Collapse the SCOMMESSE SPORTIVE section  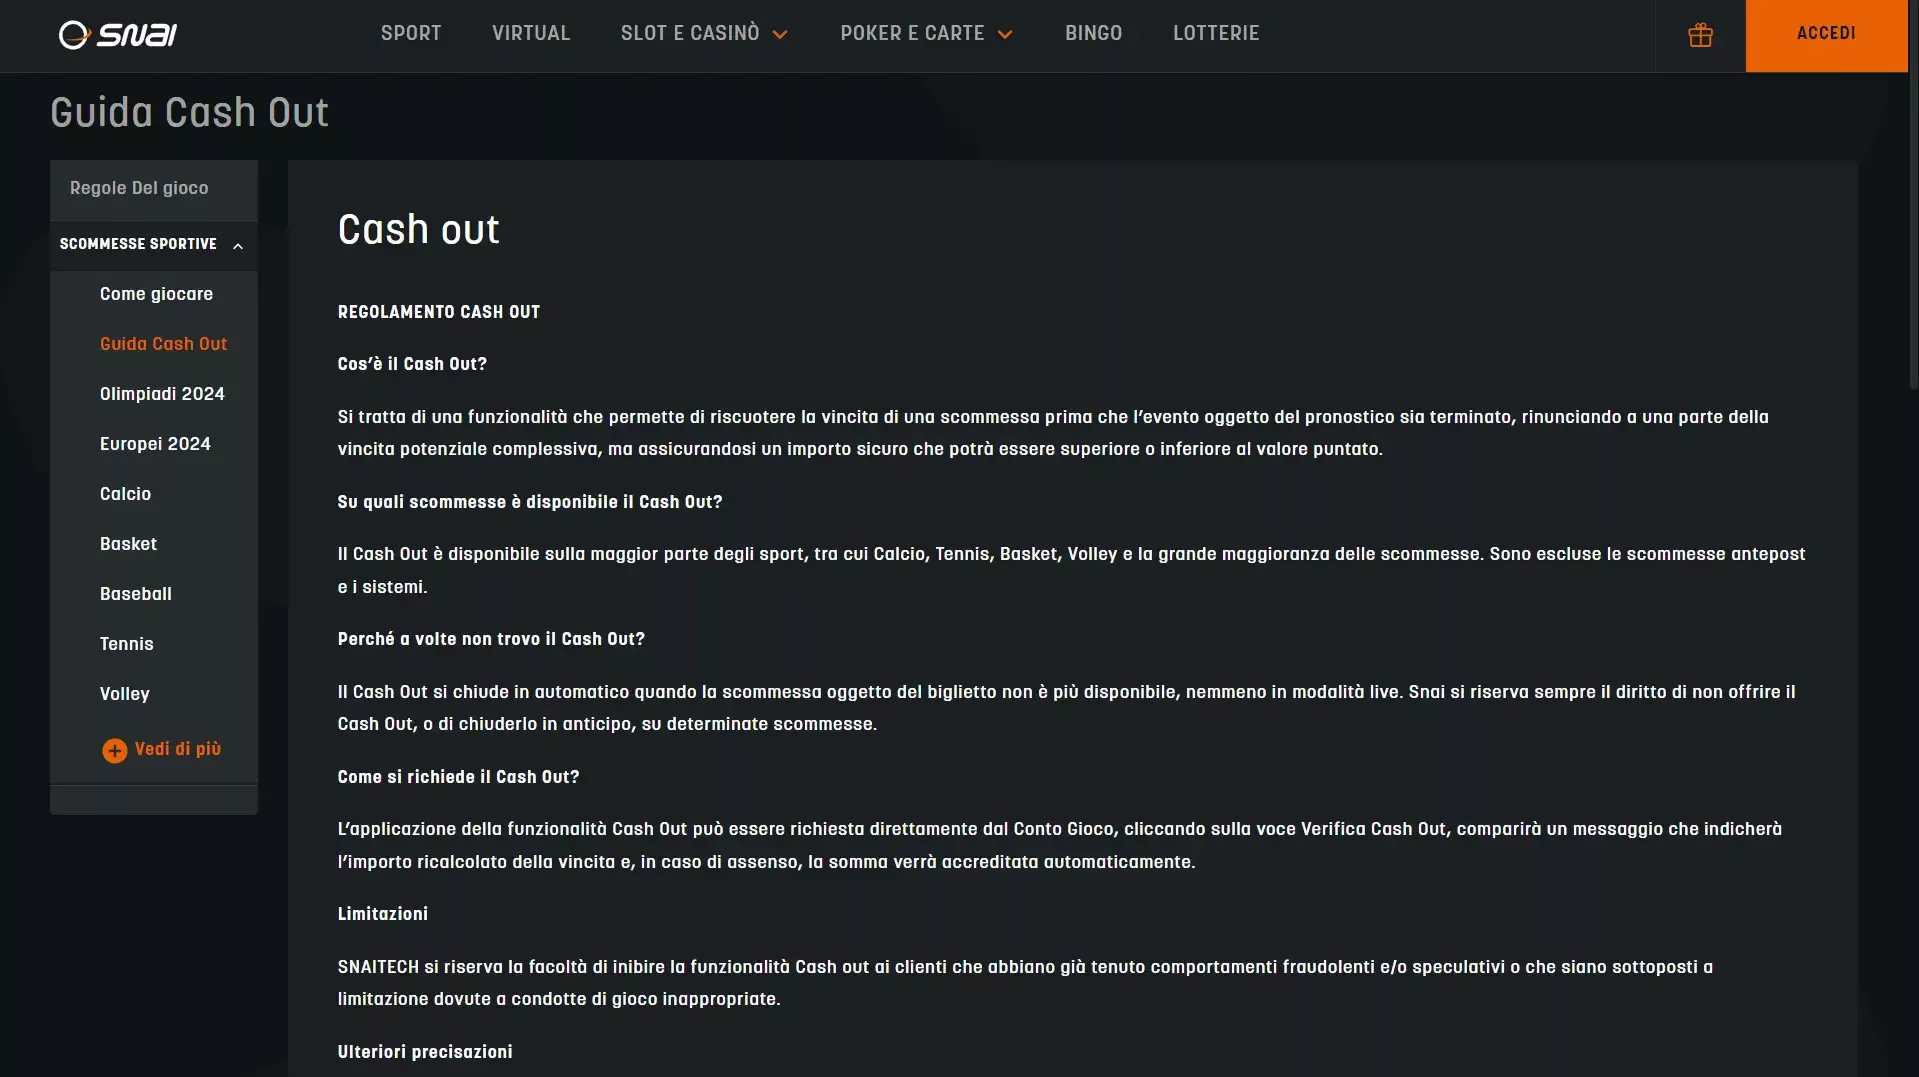[x=138, y=244]
